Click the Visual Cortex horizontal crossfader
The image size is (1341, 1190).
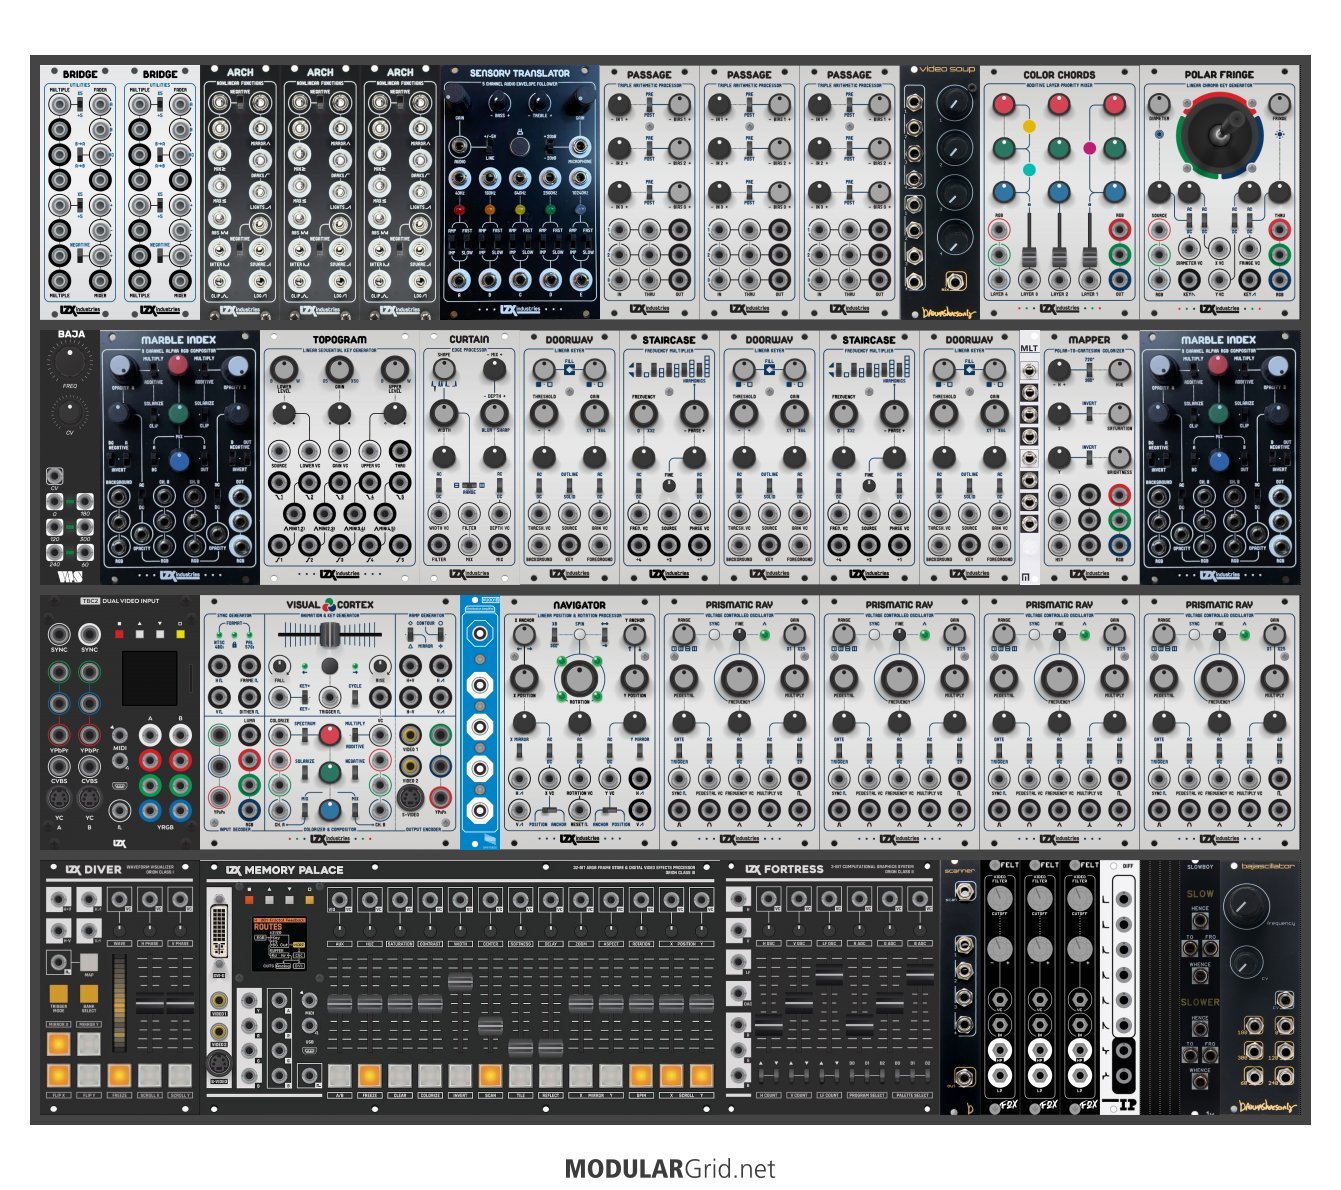coord(329,634)
